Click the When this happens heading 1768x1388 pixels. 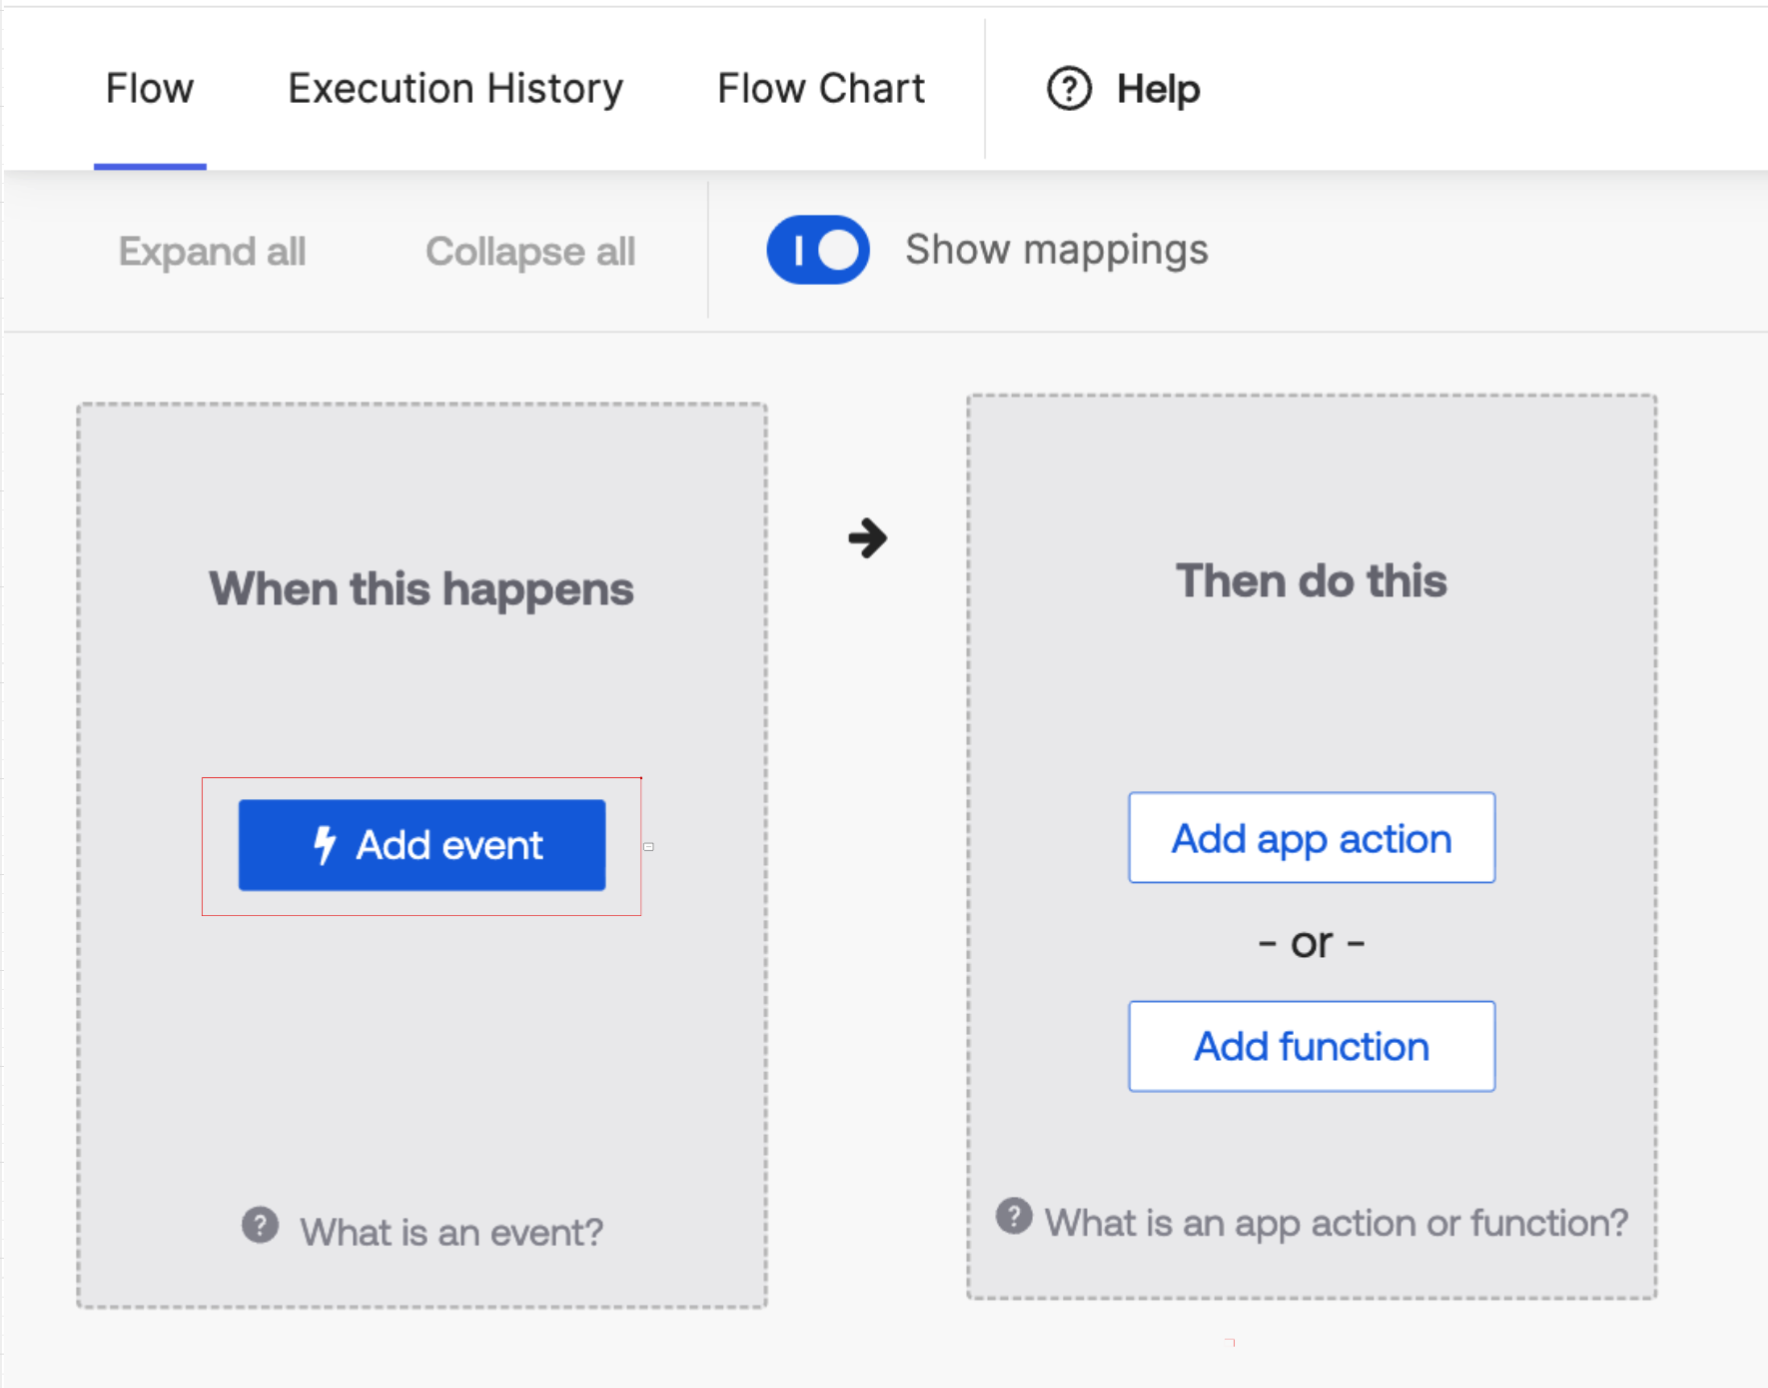tap(421, 589)
